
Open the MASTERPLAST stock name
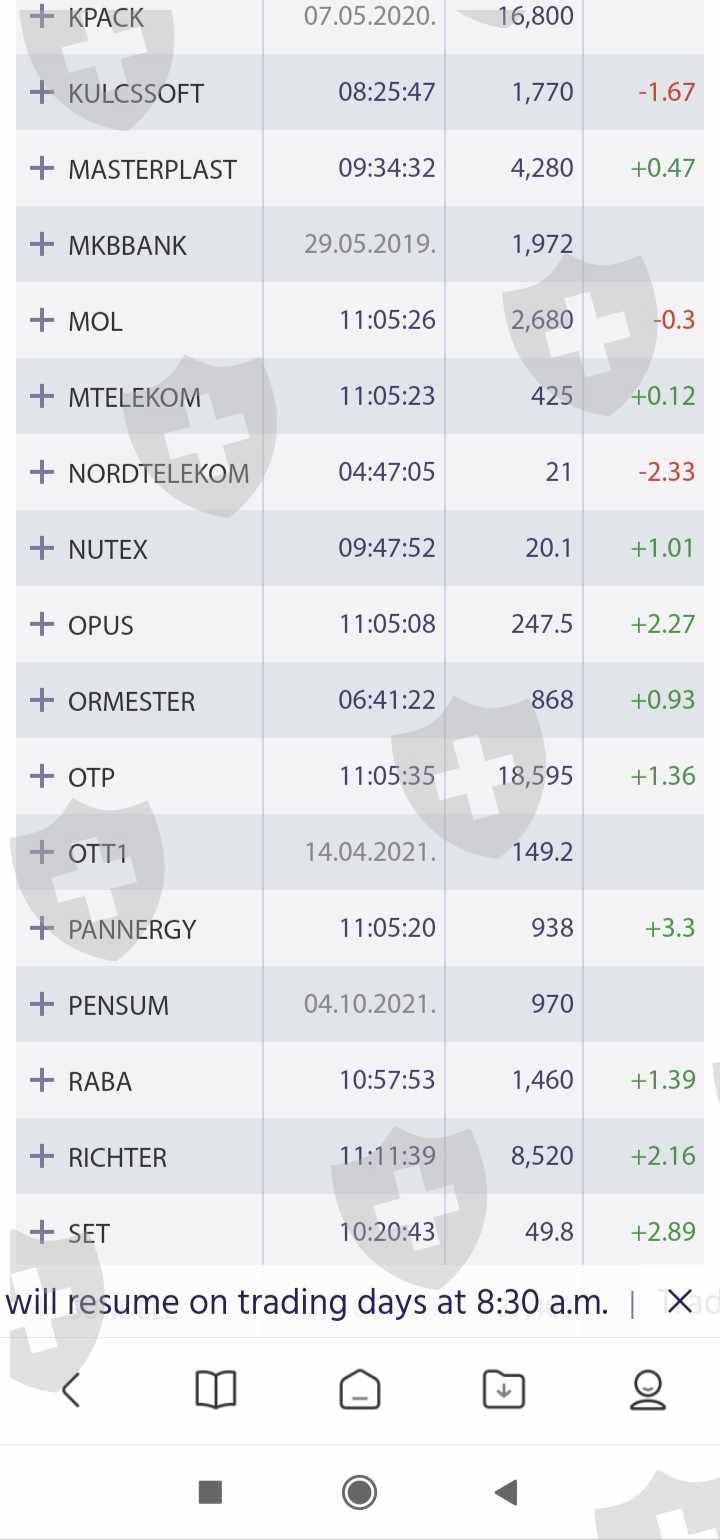[x=152, y=169]
